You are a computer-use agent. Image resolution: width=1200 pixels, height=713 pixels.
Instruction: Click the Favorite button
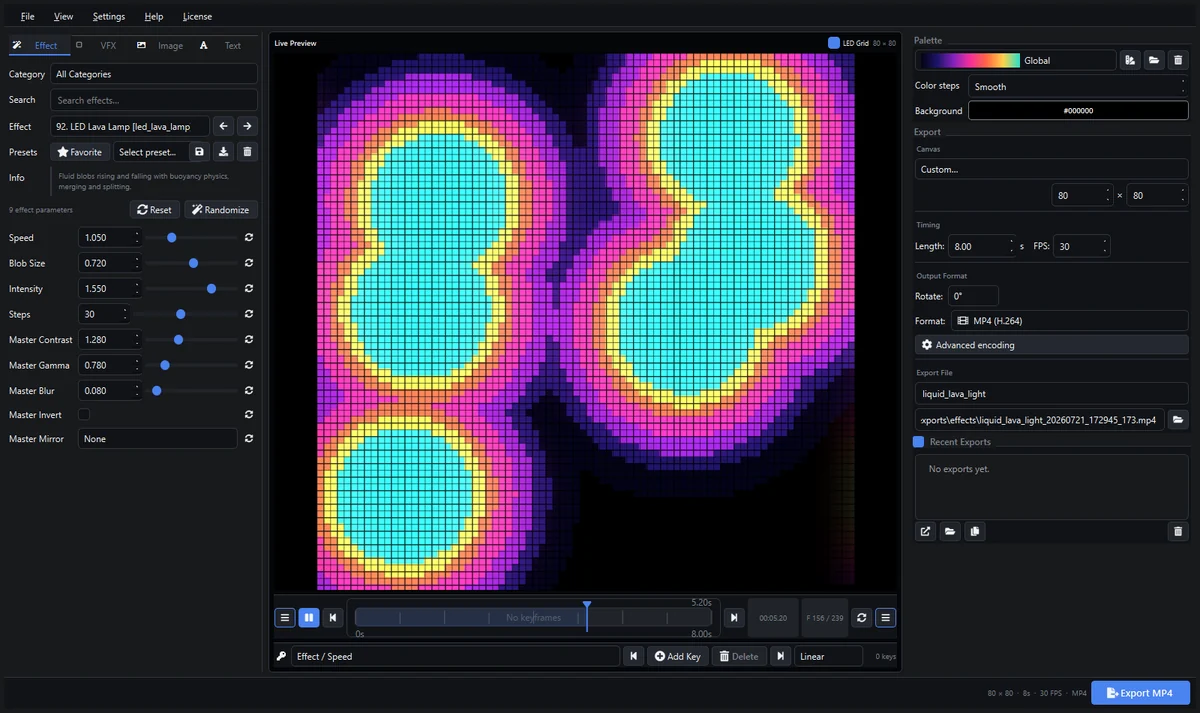click(80, 152)
